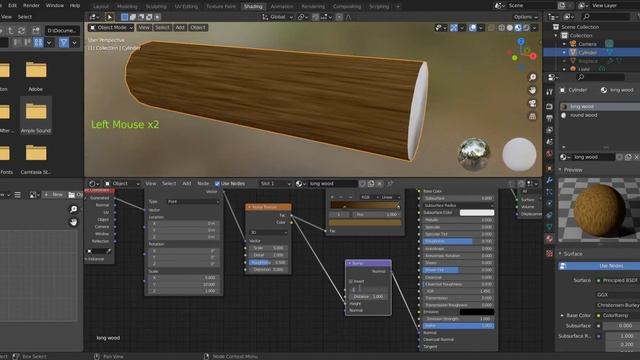The height and width of the screenshot is (360, 640).
Task: Select the cursor/select box tool icon in viewport header
Action: [109, 17]
